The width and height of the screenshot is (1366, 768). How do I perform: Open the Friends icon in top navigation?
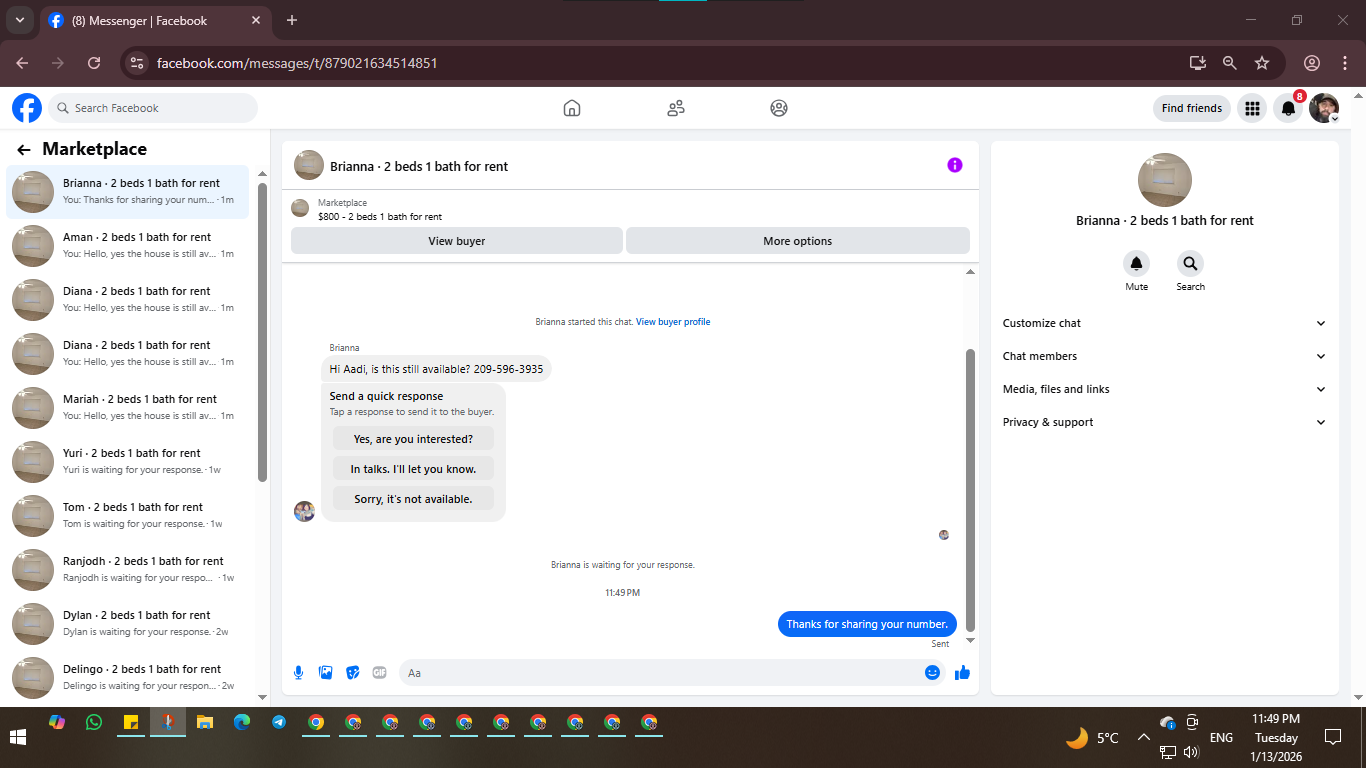(x=676, y=108)
